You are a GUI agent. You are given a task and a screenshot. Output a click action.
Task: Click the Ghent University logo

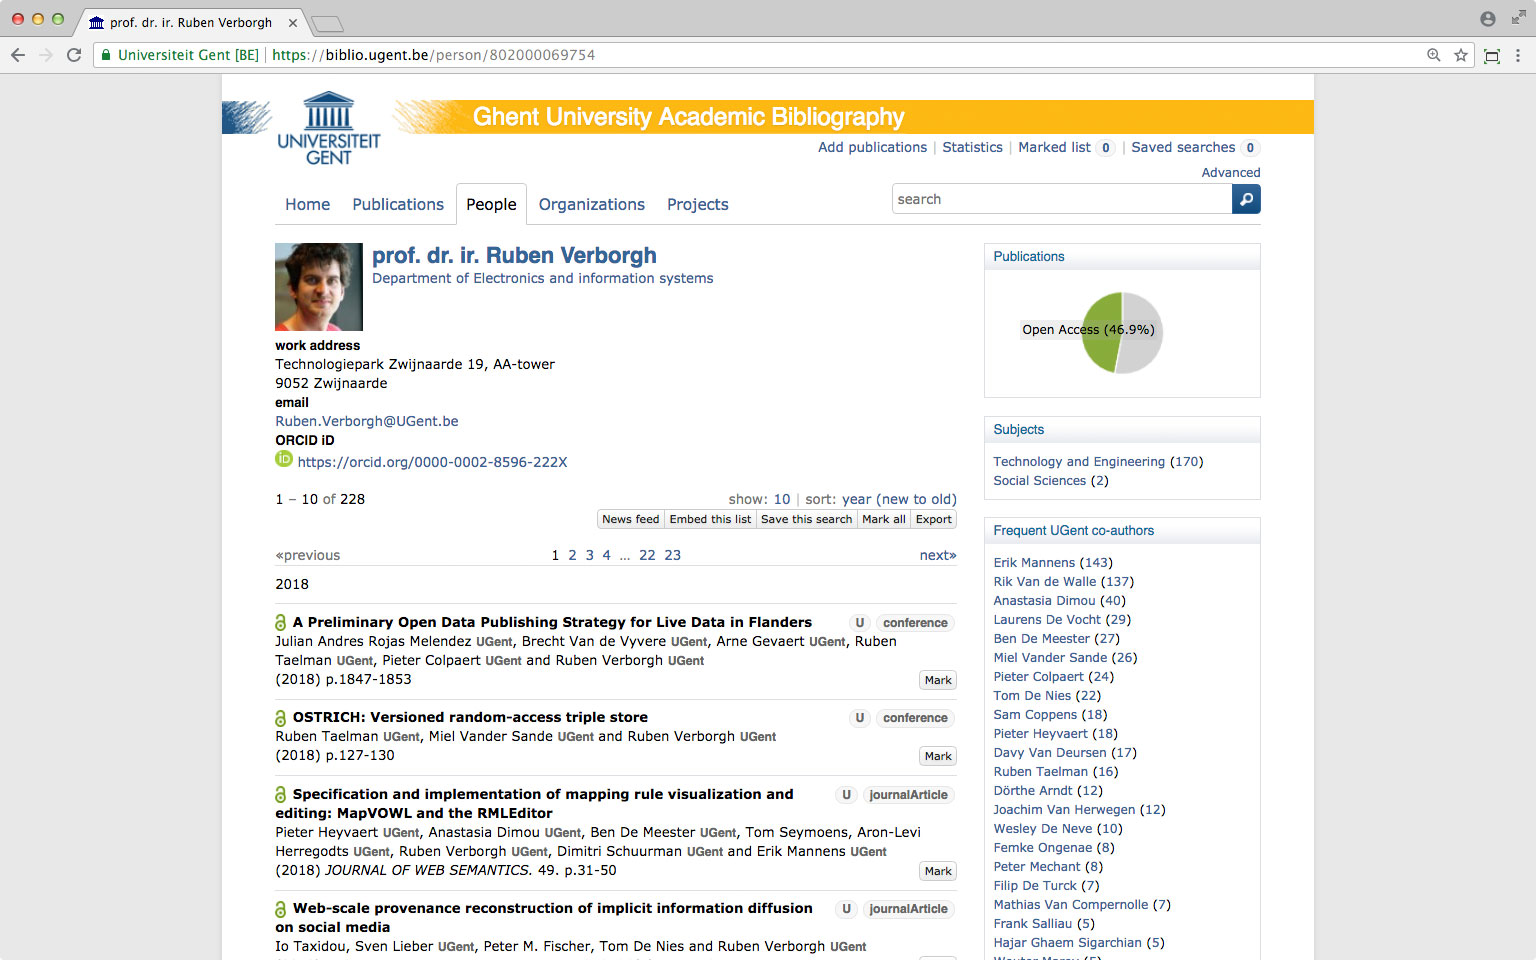coord(328,128)
